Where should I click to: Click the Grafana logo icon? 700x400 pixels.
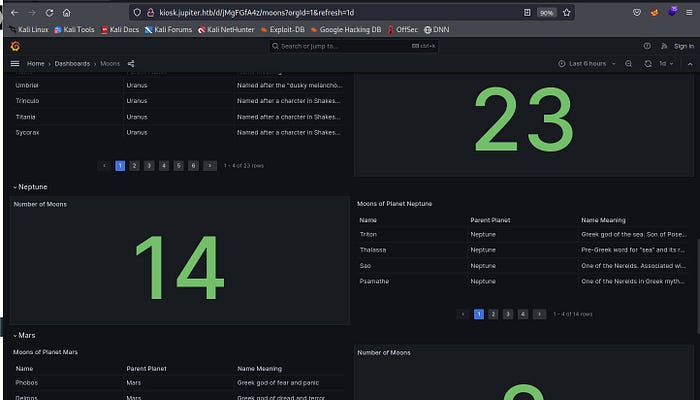point(15,46)
